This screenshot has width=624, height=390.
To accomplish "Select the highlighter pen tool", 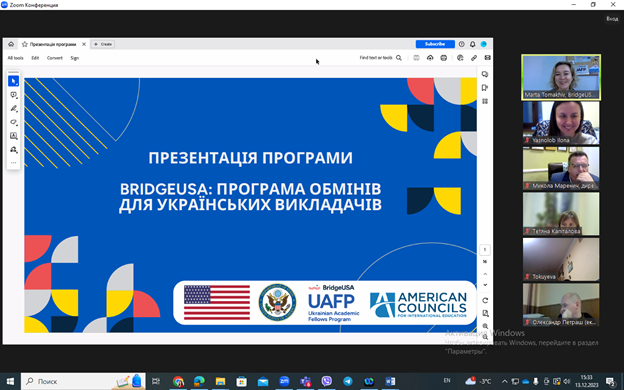I will [x=14, y=109].
